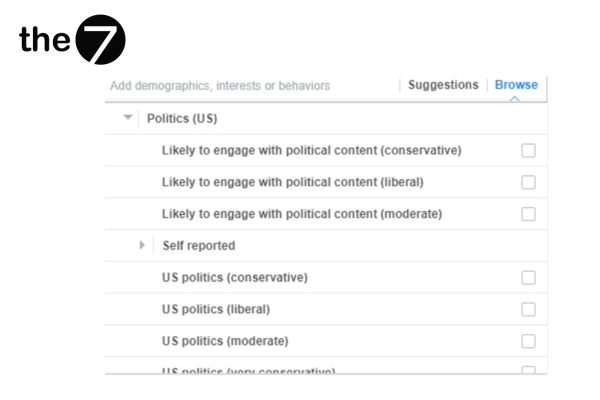Choose the US politics (moderate) row
Viewport: 600px width, 400px height.
pos(224,341)
